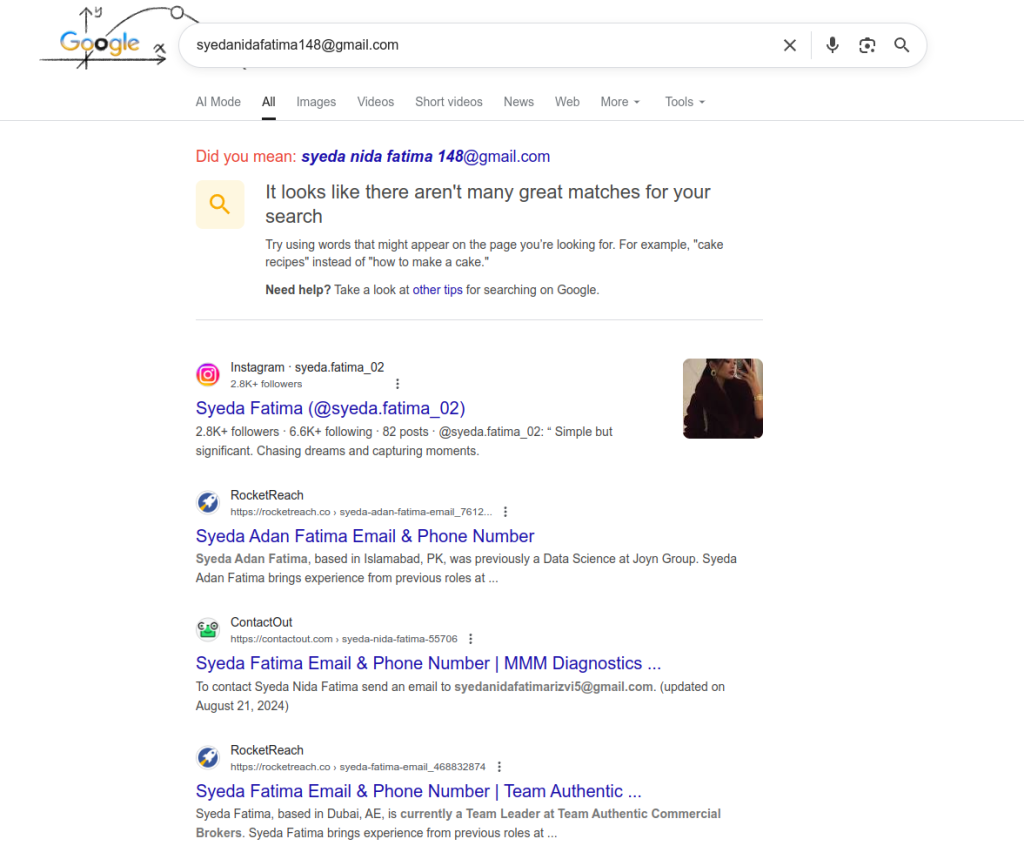Open the Tools dropdown
Screen dimensions: 1024x859
[x=684, y=102]
